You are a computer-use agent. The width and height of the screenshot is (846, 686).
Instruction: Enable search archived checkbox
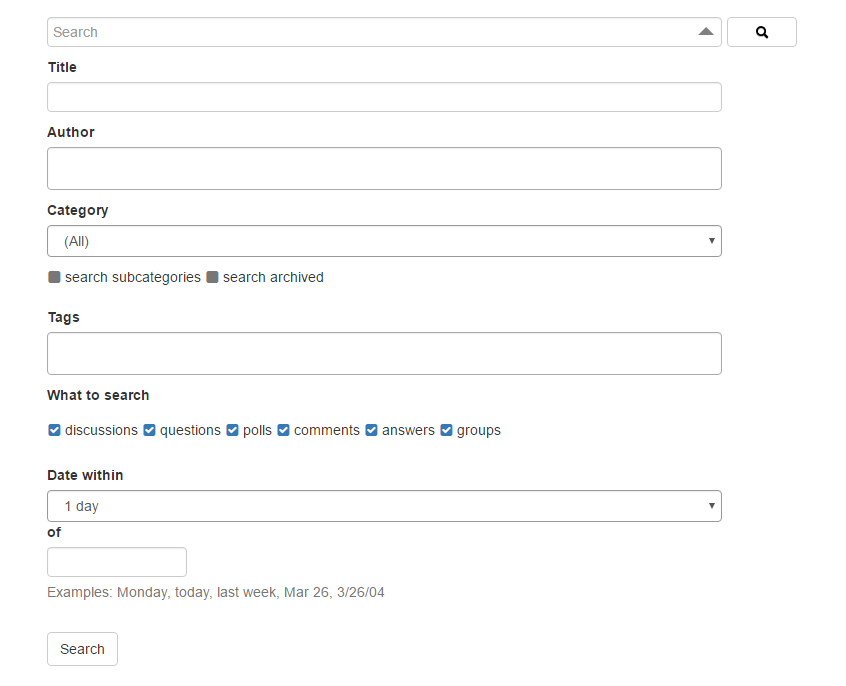pyautogui.click(x=212, y=277)
